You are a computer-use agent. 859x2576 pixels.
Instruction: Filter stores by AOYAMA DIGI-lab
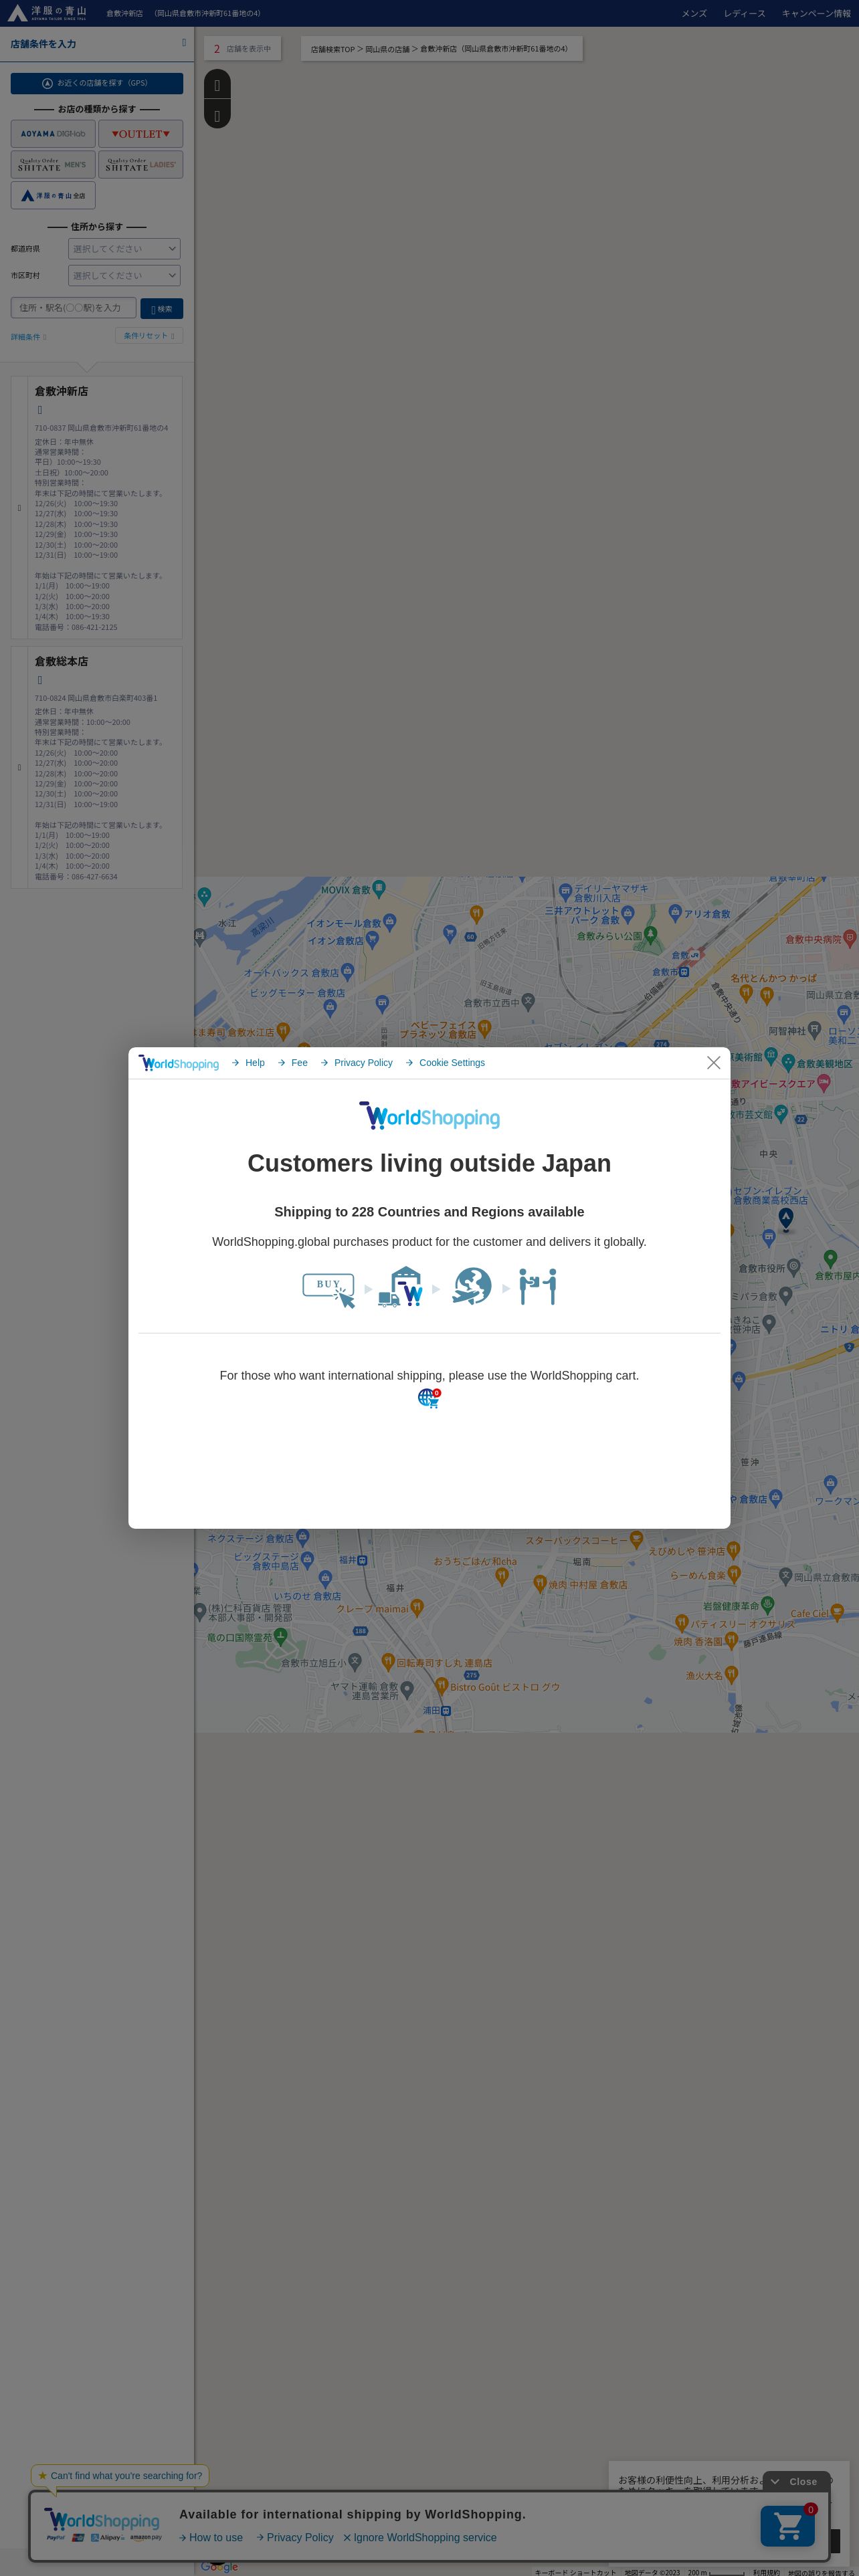[53, 134]
